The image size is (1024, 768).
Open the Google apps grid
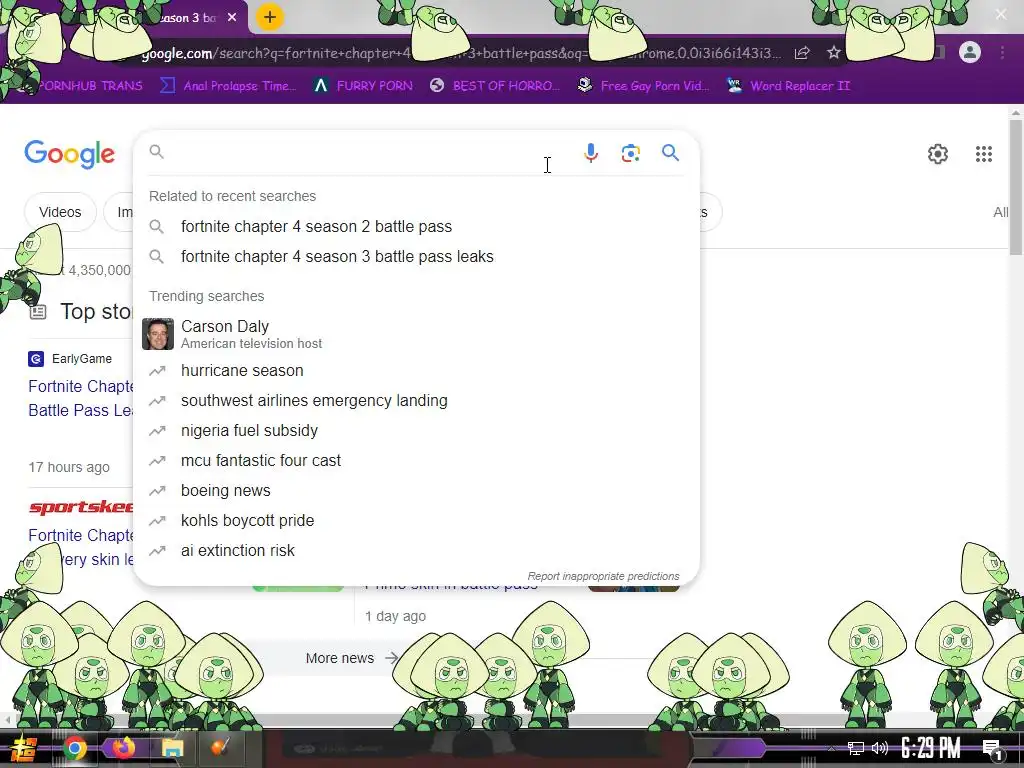coord(984,153)
